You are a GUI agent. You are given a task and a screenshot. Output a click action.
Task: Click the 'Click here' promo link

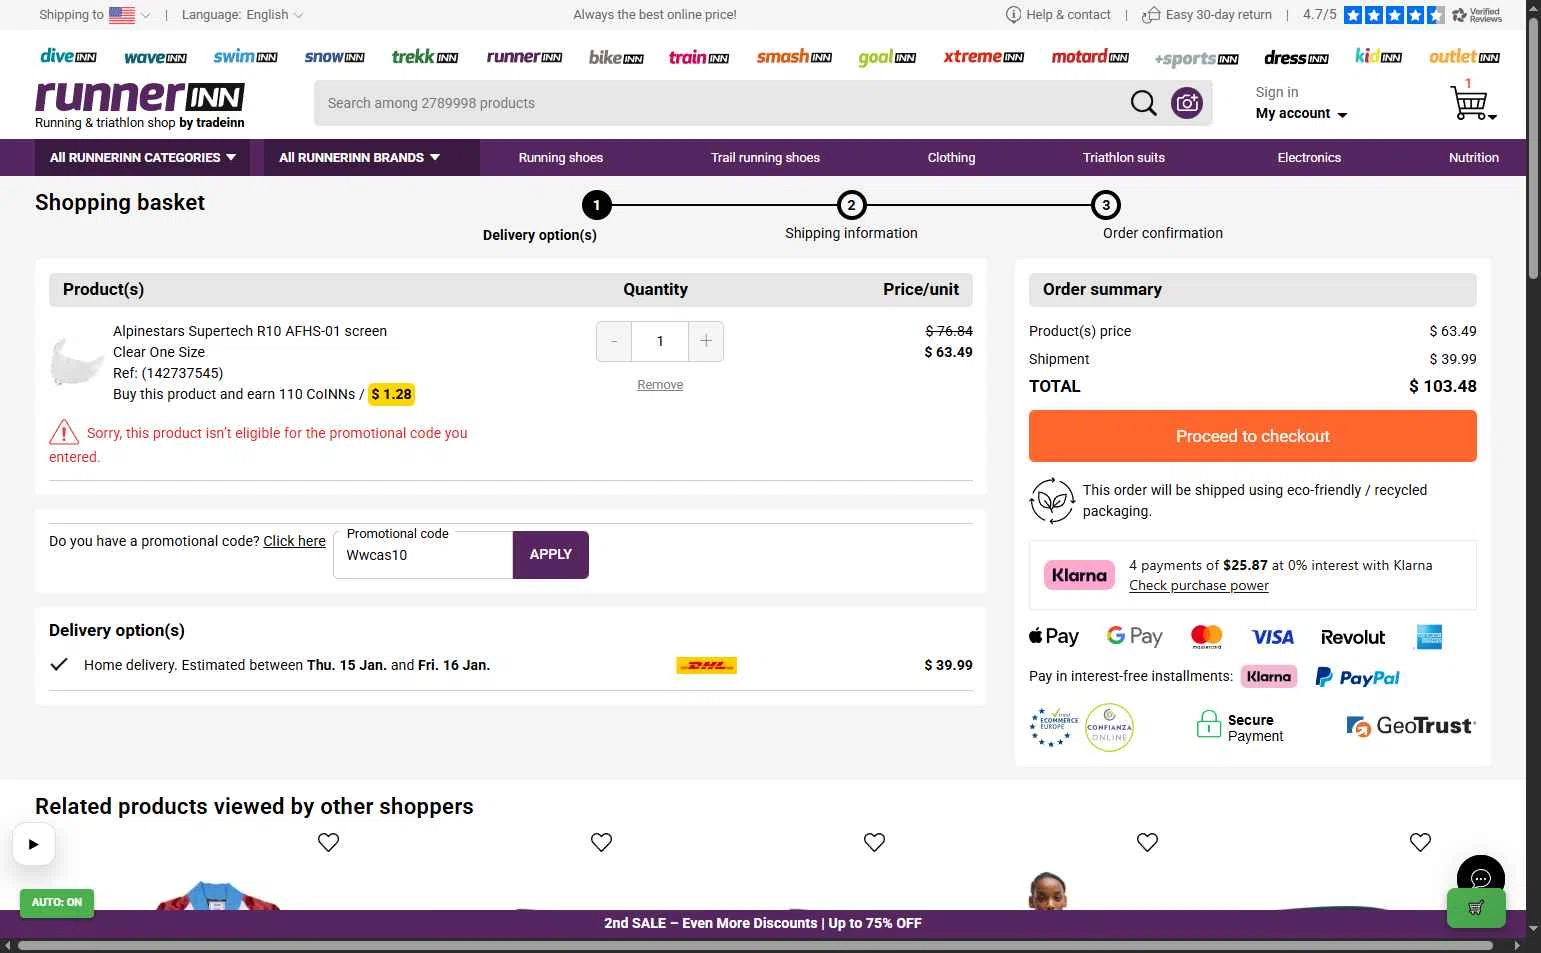pos(294,541)
